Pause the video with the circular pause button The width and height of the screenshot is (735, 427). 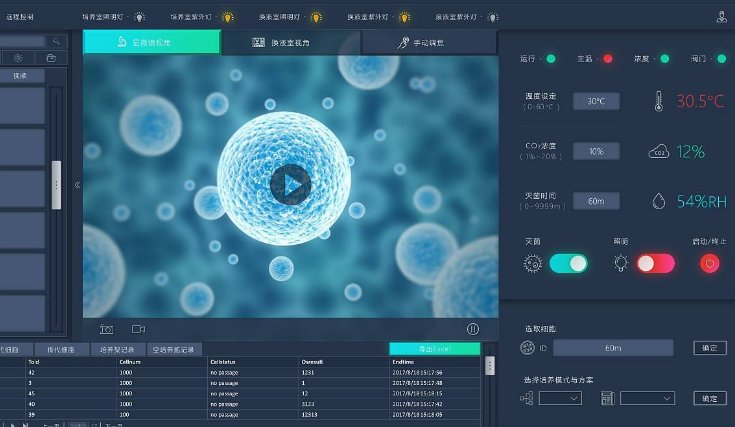473,329
